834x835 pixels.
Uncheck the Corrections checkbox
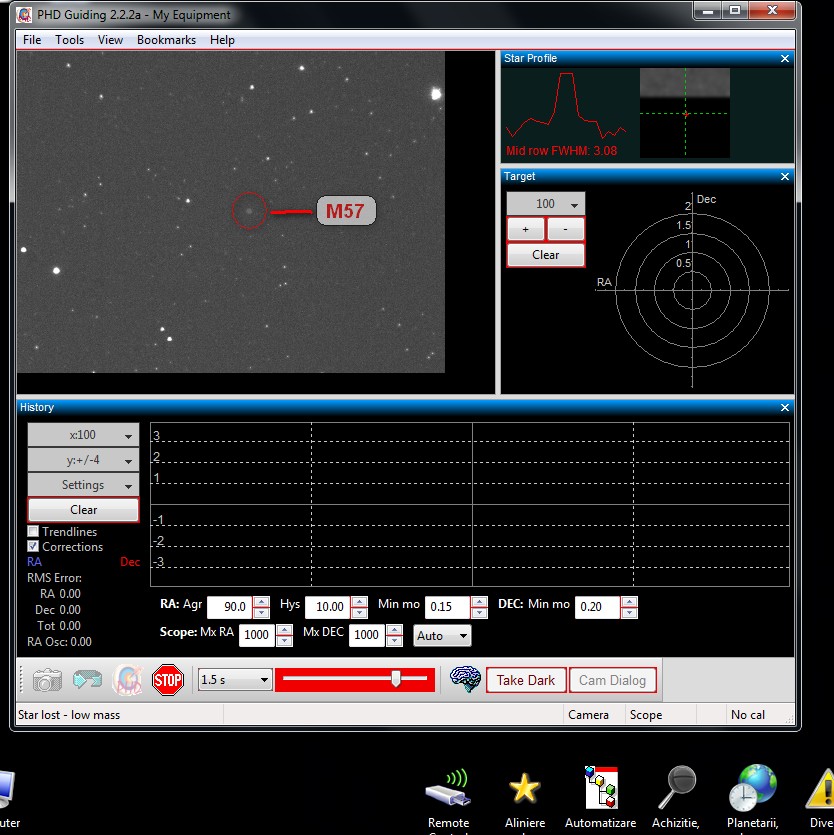pos(33,546)
